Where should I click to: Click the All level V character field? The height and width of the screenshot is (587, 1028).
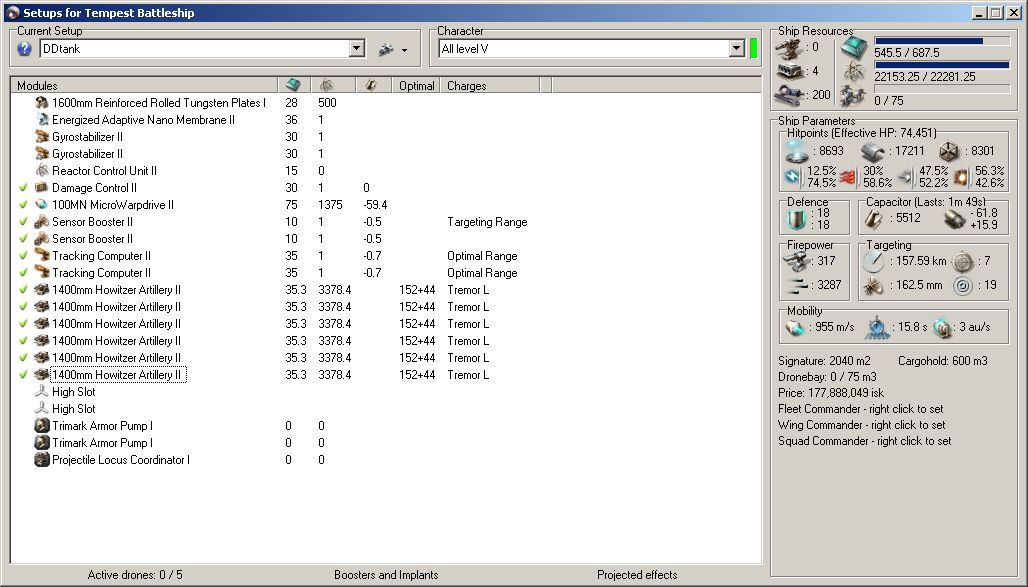point(584,49)
